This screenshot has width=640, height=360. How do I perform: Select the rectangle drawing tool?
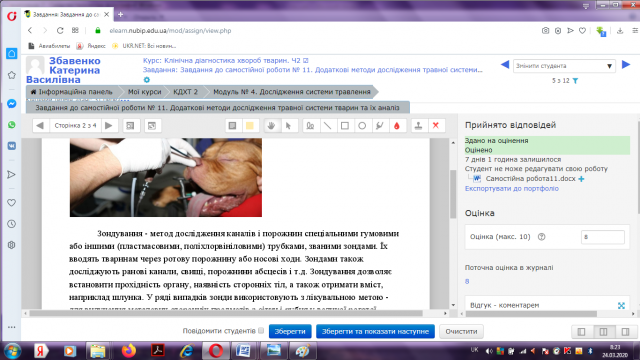coord(345,126)
